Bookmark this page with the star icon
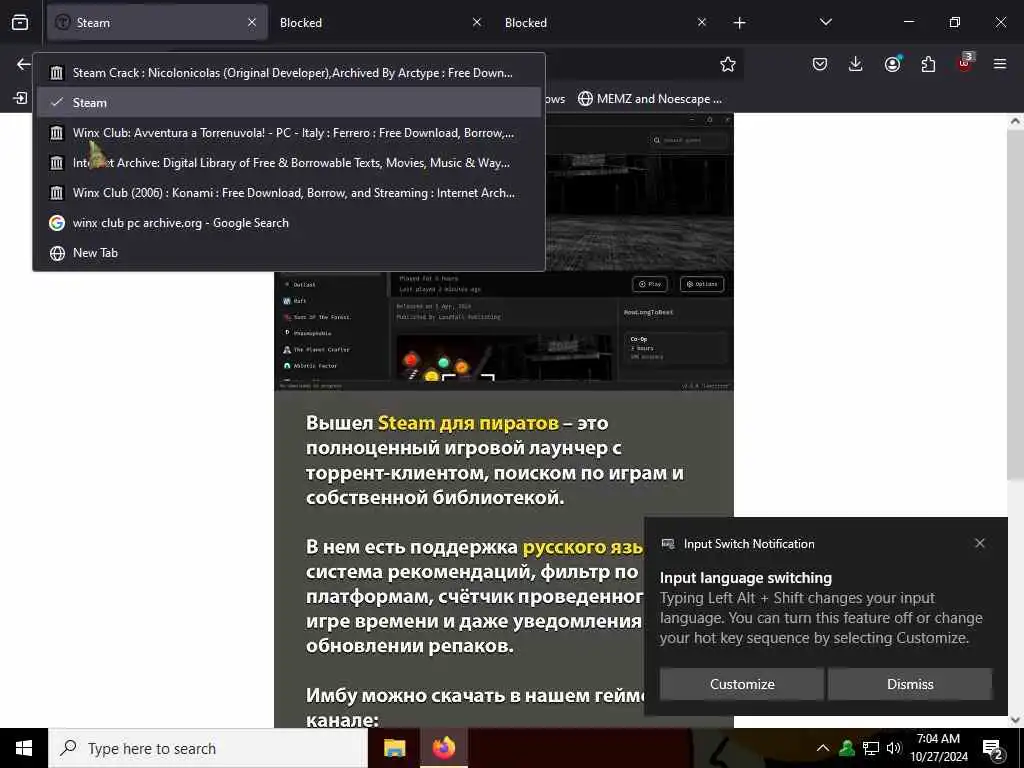Screen dimensions: 1024x768 [x=728, y=64]
